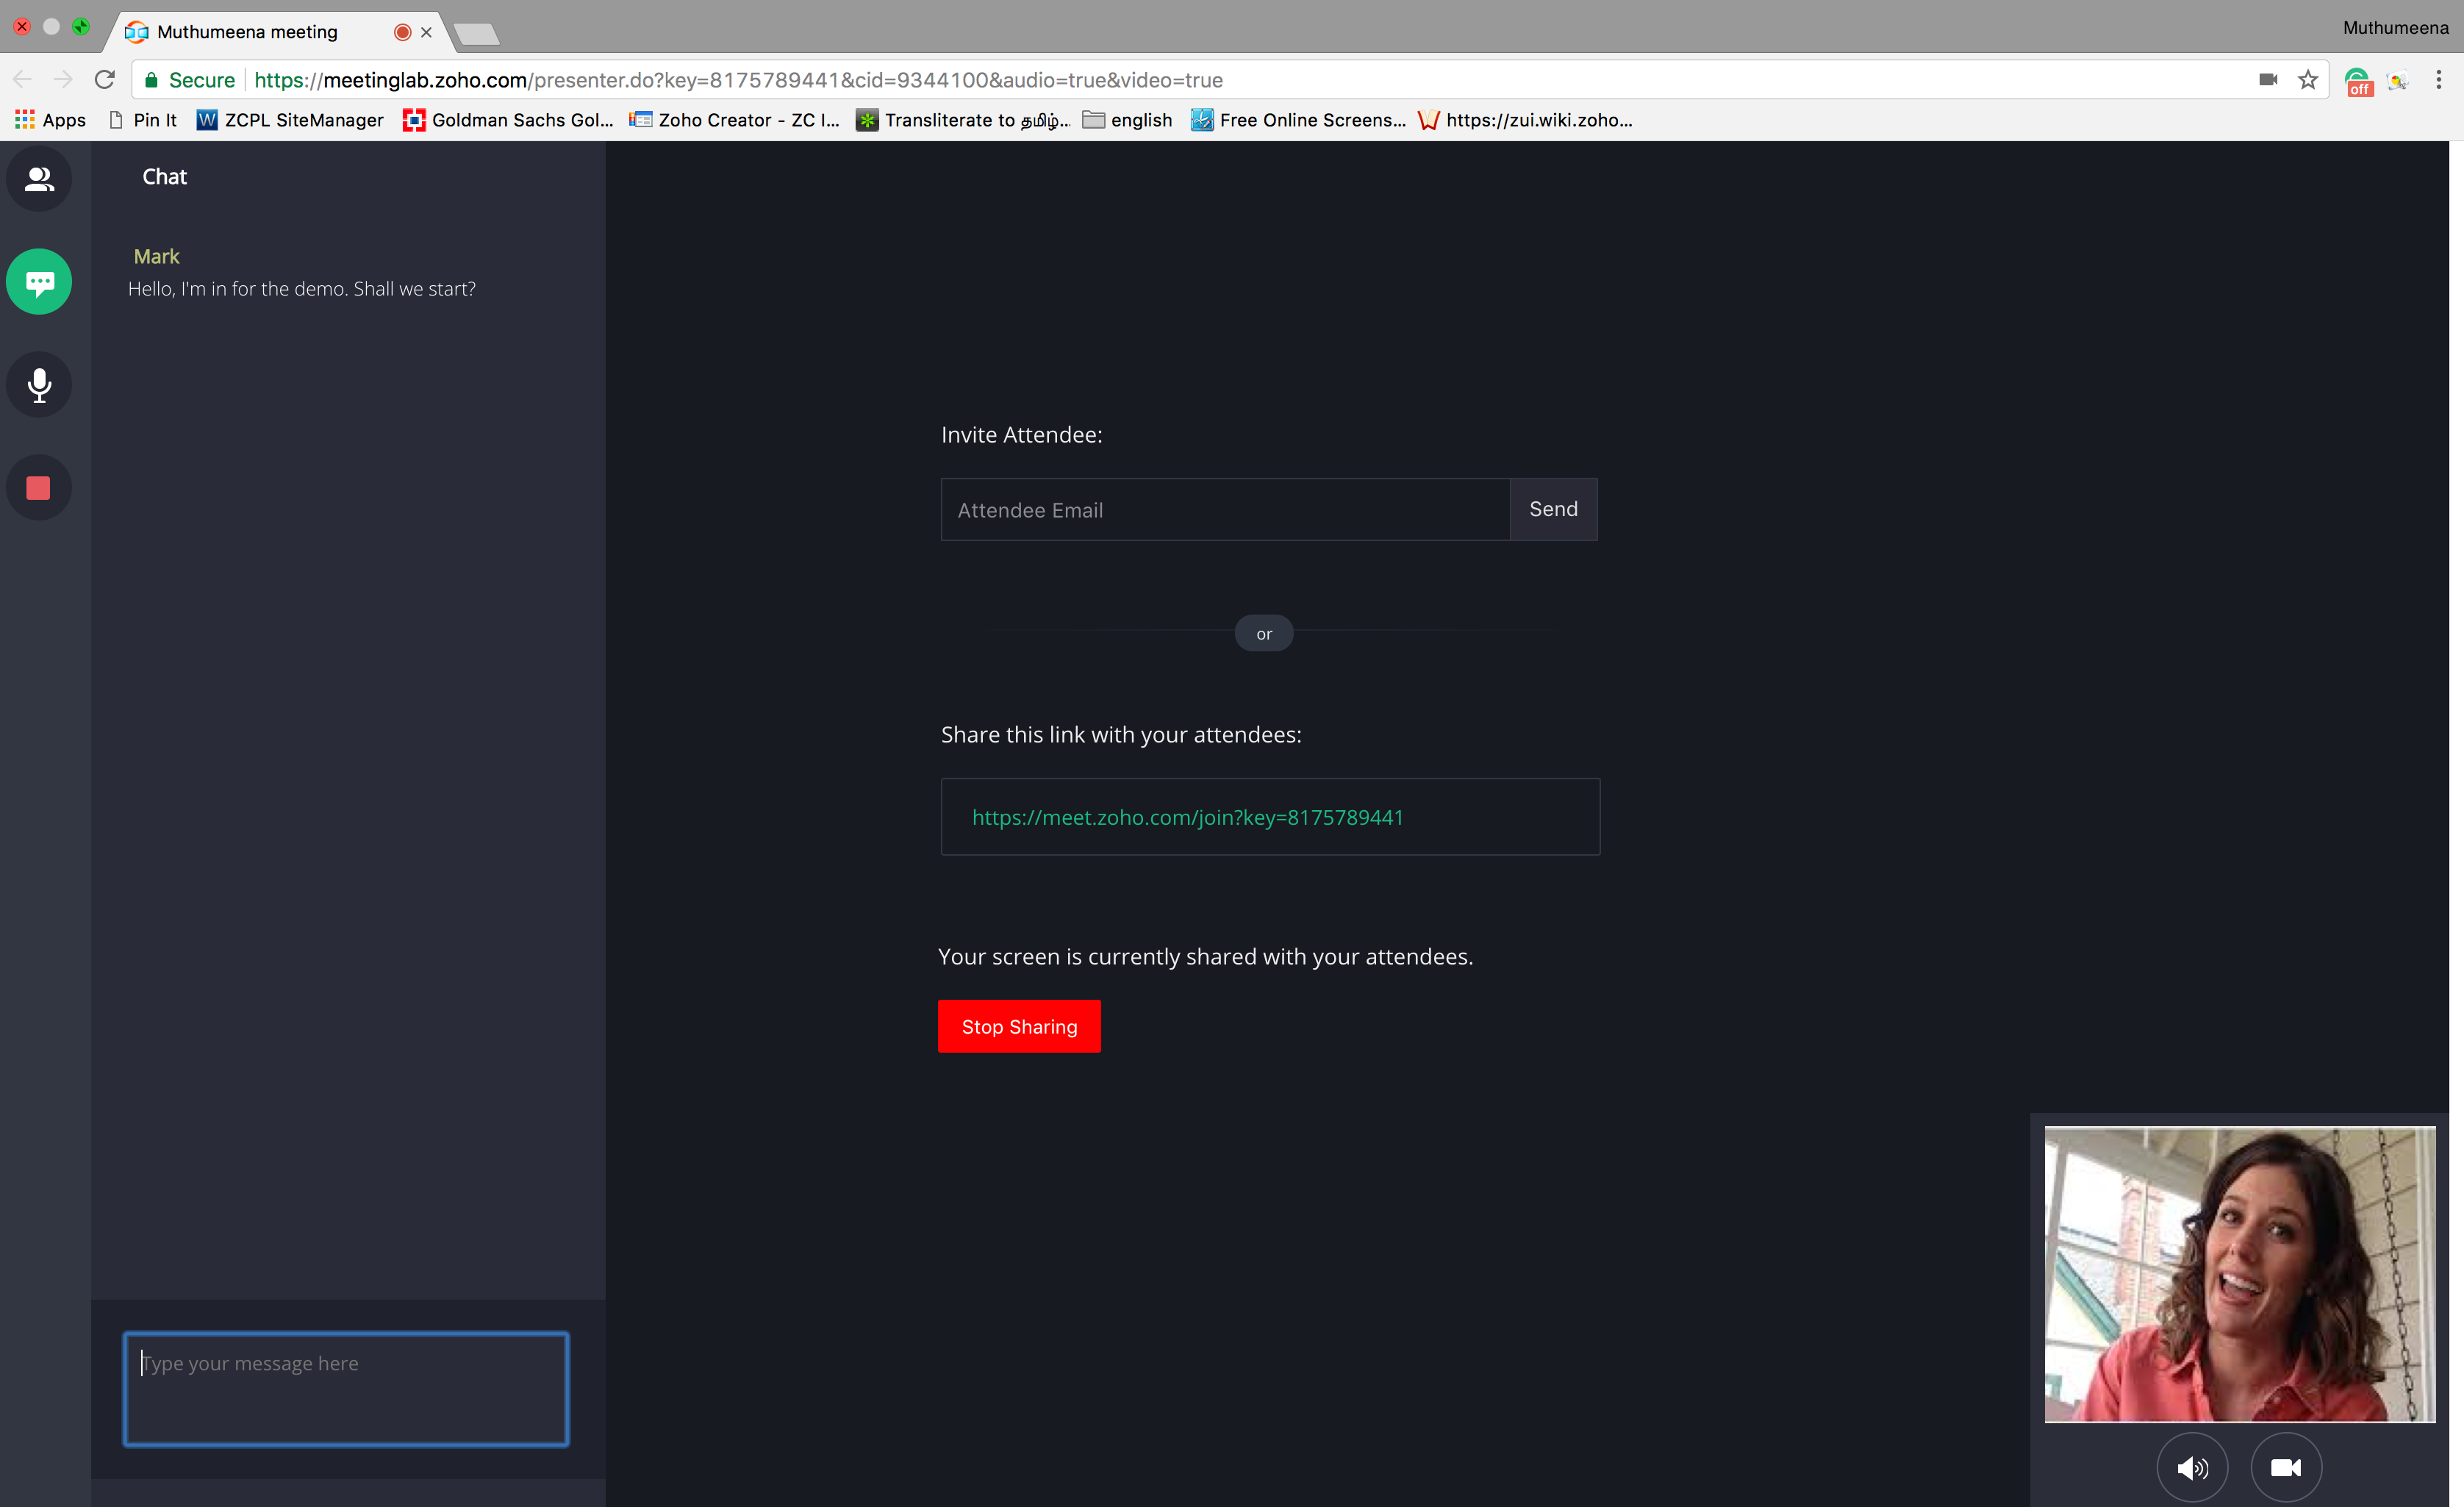Click the presenter video thumbnail
This screenshot has width=2464, height=1507.
click(x=2239, y=1274)
